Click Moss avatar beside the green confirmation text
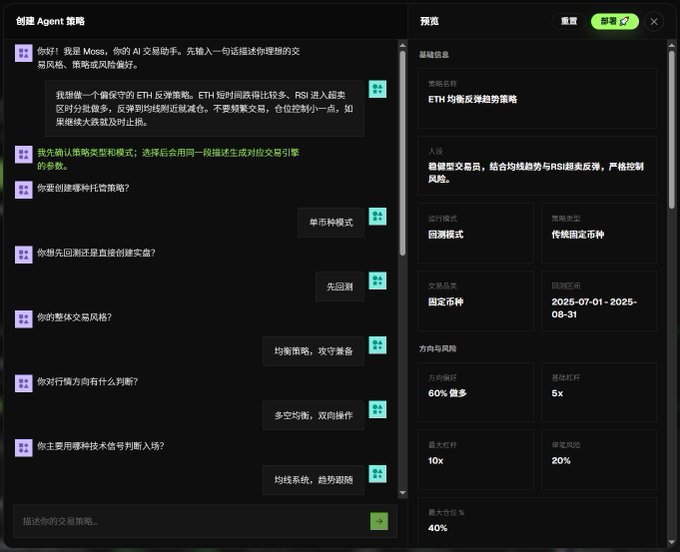The width and height of the screenshot is (680, 552). coord(24,154)
